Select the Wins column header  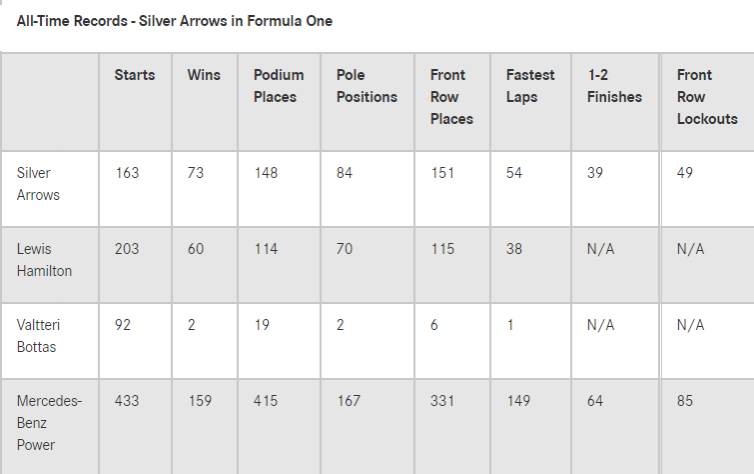pos(204,75)
